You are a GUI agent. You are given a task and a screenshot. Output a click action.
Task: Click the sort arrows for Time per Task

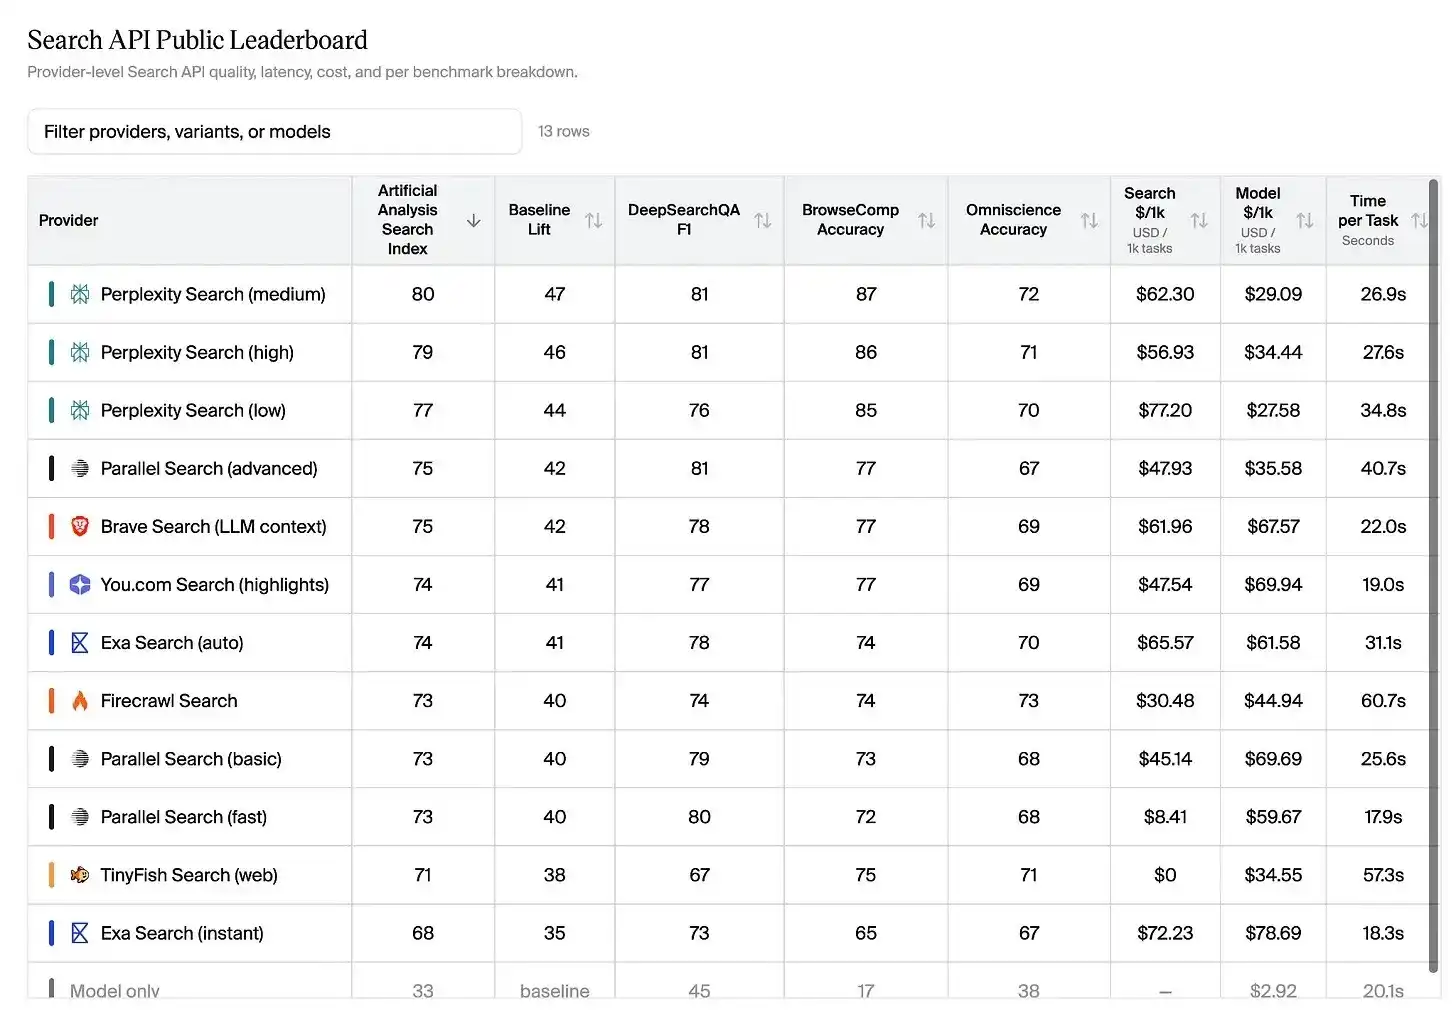pyautogui.click(x=1419, y=220)
